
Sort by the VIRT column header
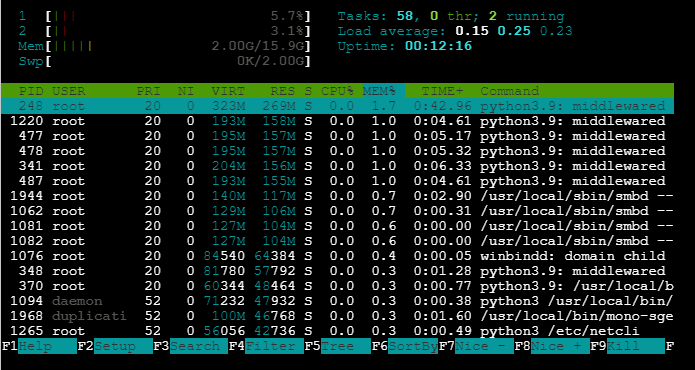(228, 91)
